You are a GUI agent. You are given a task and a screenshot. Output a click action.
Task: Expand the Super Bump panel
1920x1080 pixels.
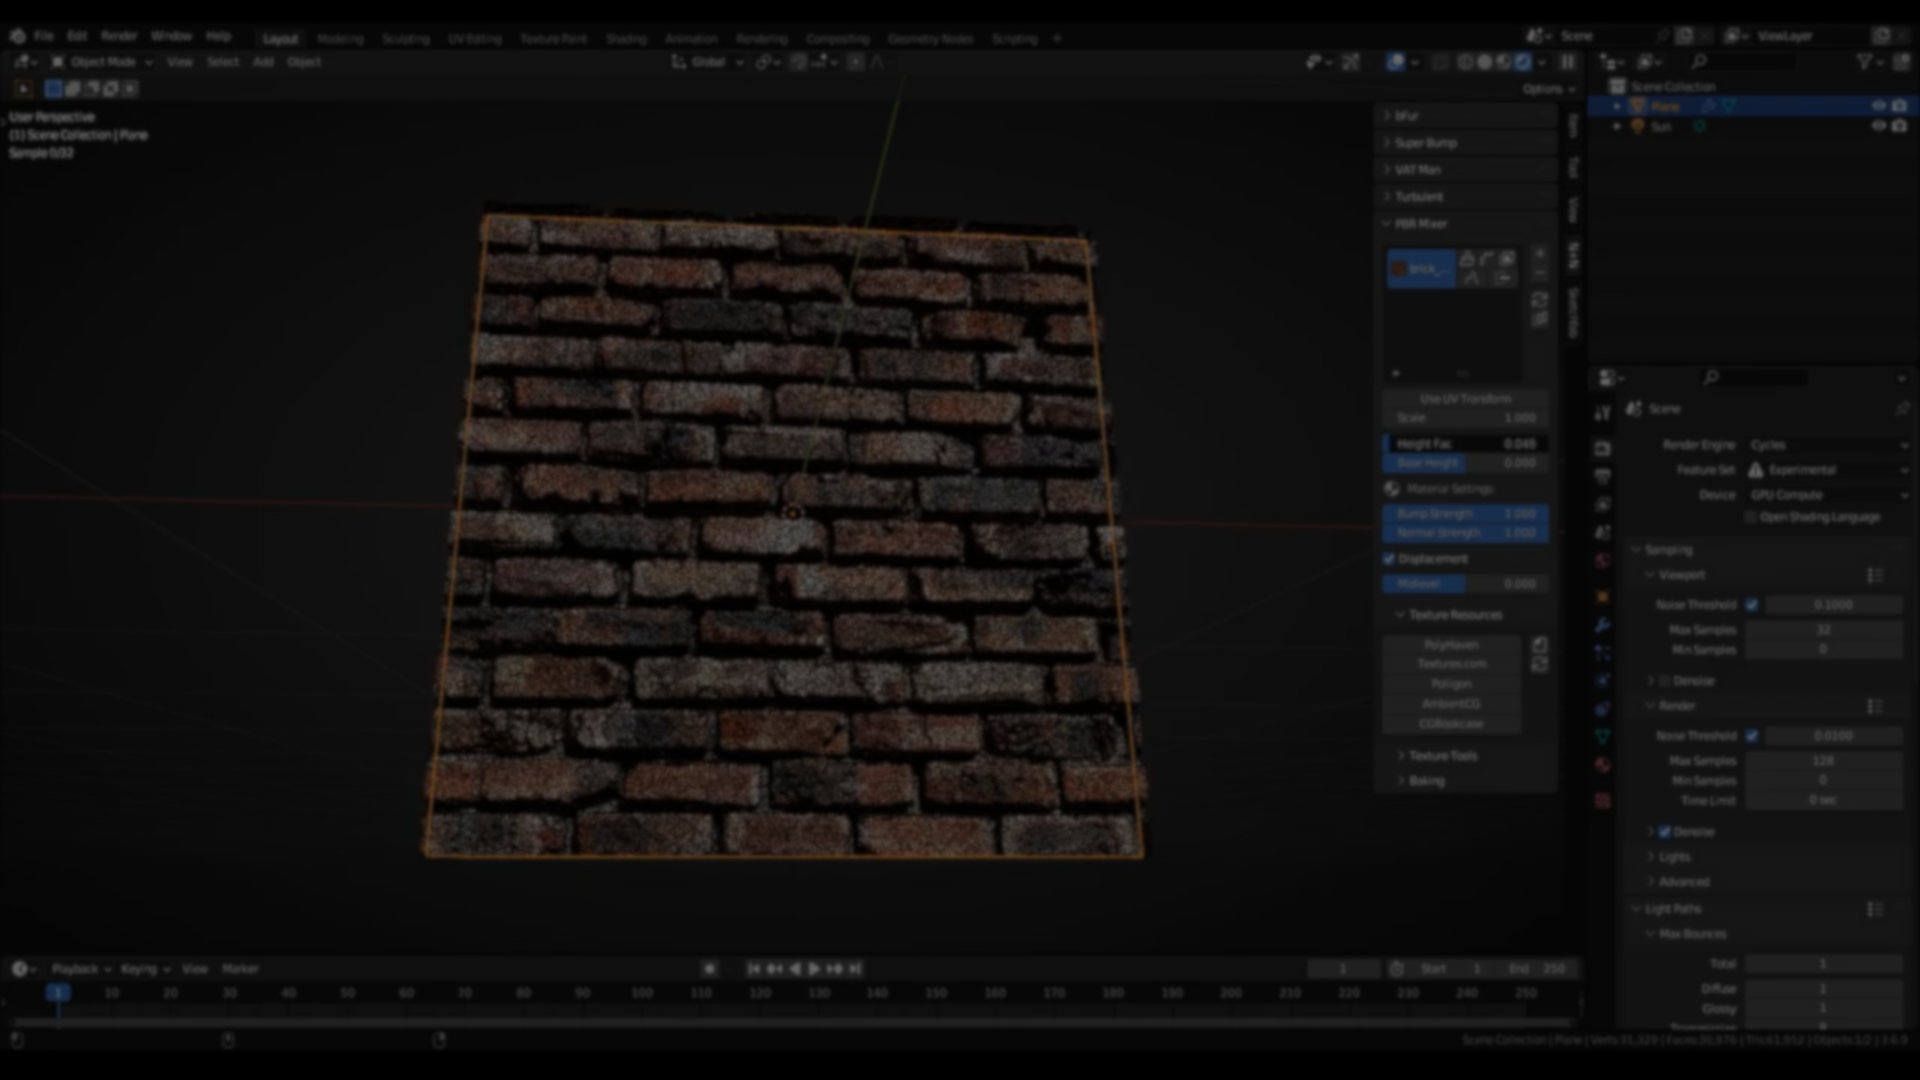coord(1425,143)
